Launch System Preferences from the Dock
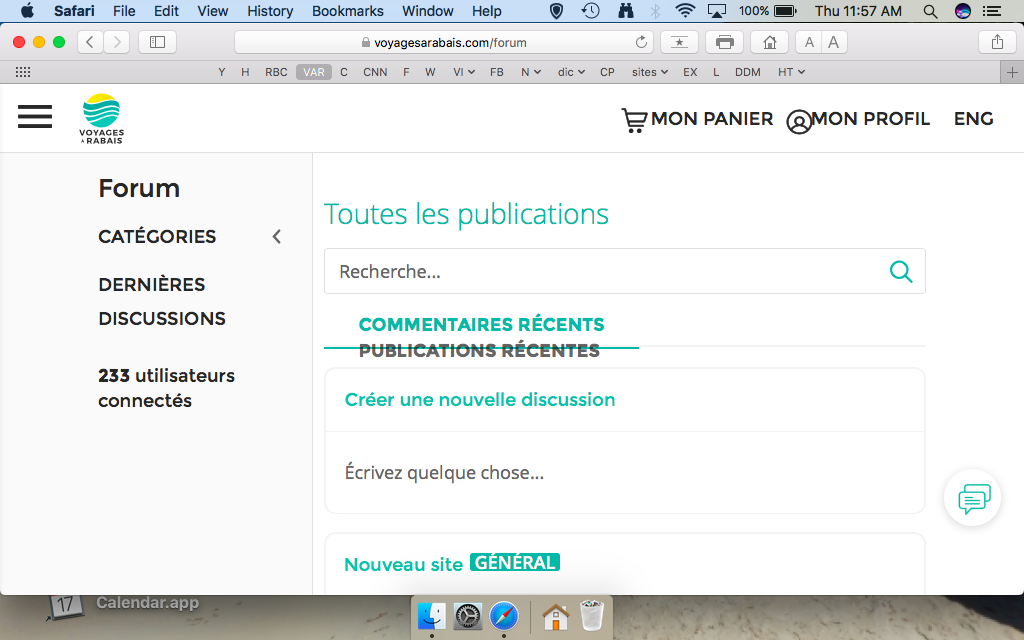Viewport: 1024px width, 640px height. (x=468, y=616)
